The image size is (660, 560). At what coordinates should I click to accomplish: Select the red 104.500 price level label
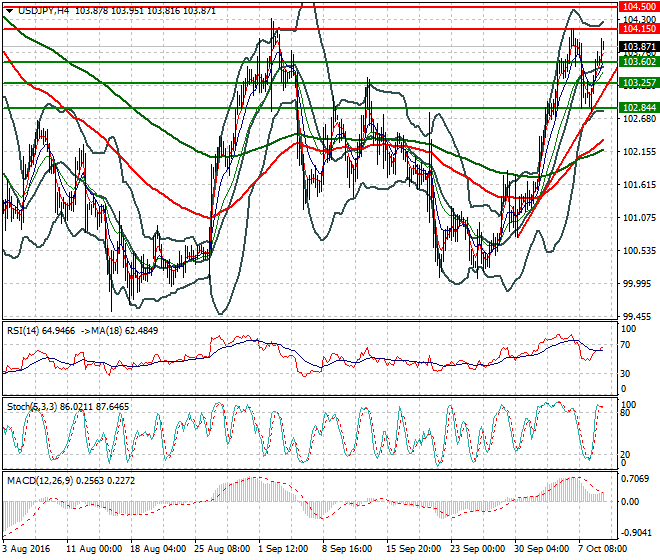[x=639, y=7]
